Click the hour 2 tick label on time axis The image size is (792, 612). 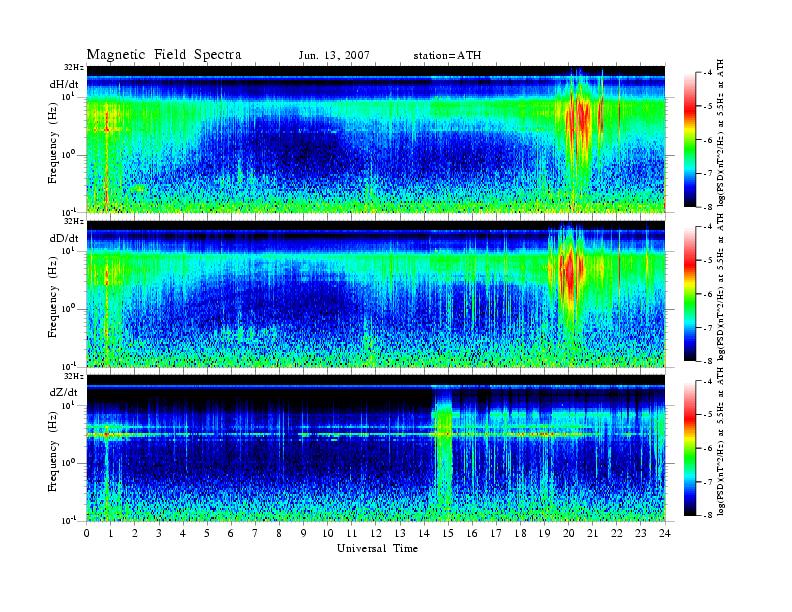pos(135,533)
